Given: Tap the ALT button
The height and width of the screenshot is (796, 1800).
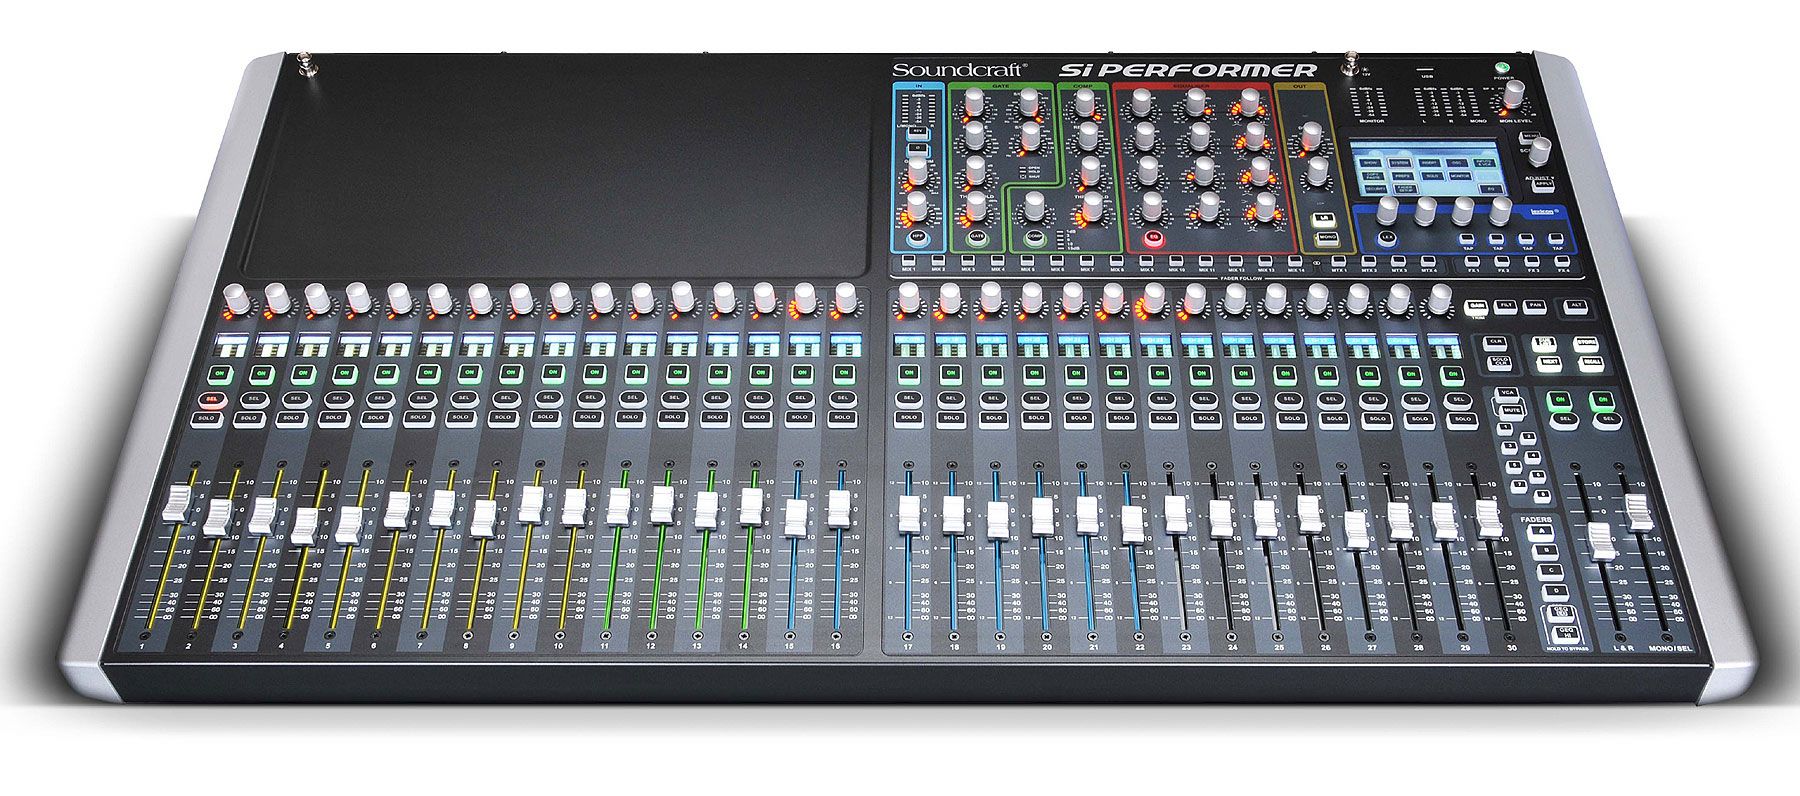Looking at the screenshot, I should [1576, 305].
